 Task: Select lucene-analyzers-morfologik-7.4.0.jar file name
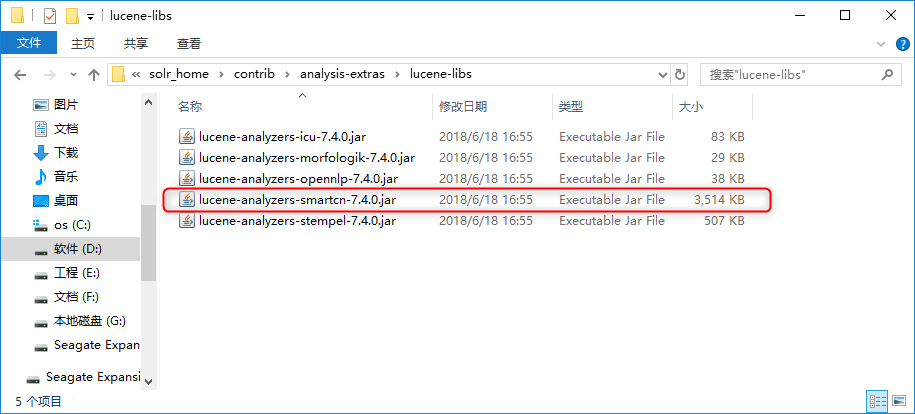click(x=307, y=158)
